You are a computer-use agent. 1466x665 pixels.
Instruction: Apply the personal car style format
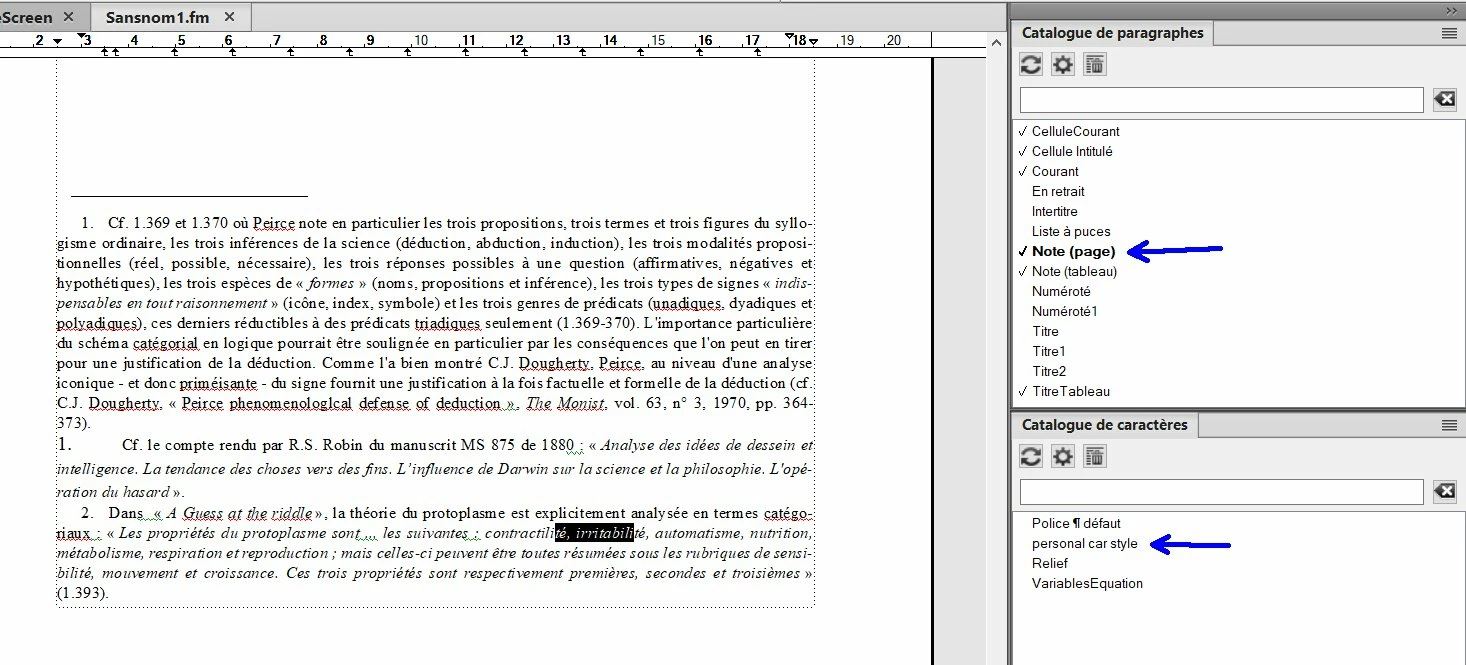(1084, 543)
